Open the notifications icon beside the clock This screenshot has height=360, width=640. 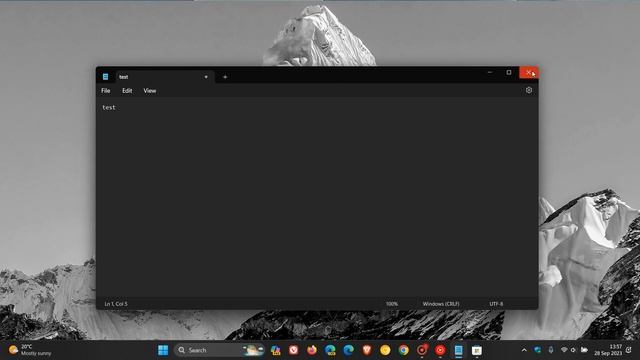(629, 350)
